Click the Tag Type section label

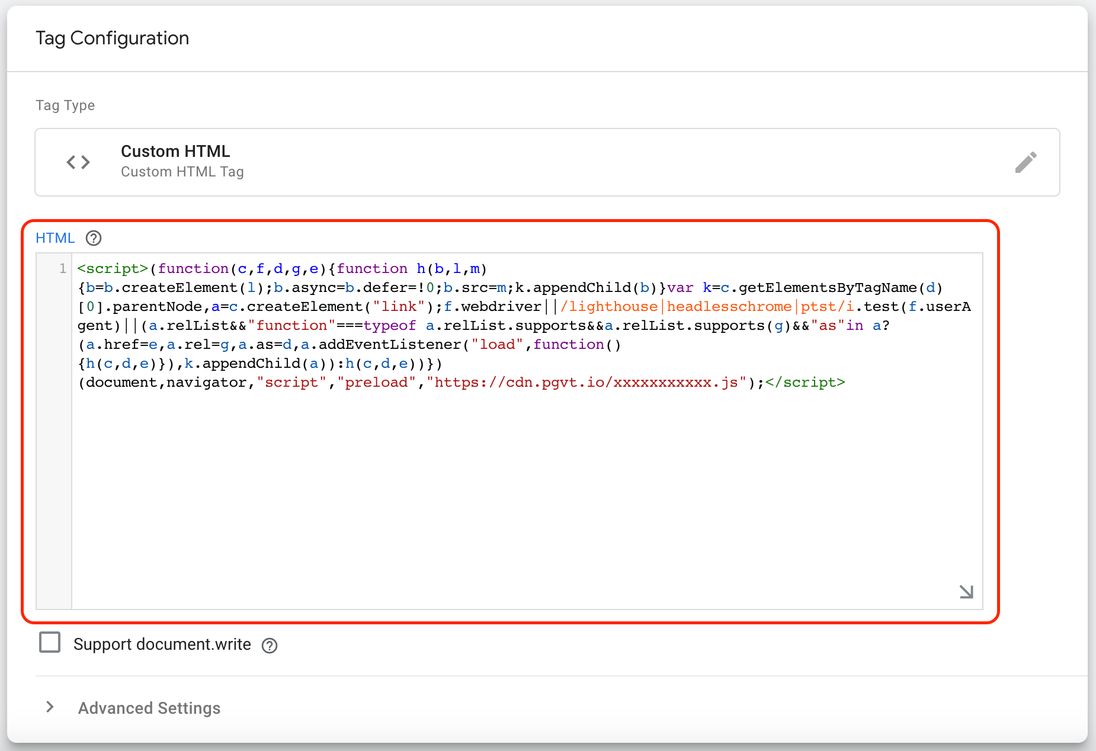click(x=67, y=105)
